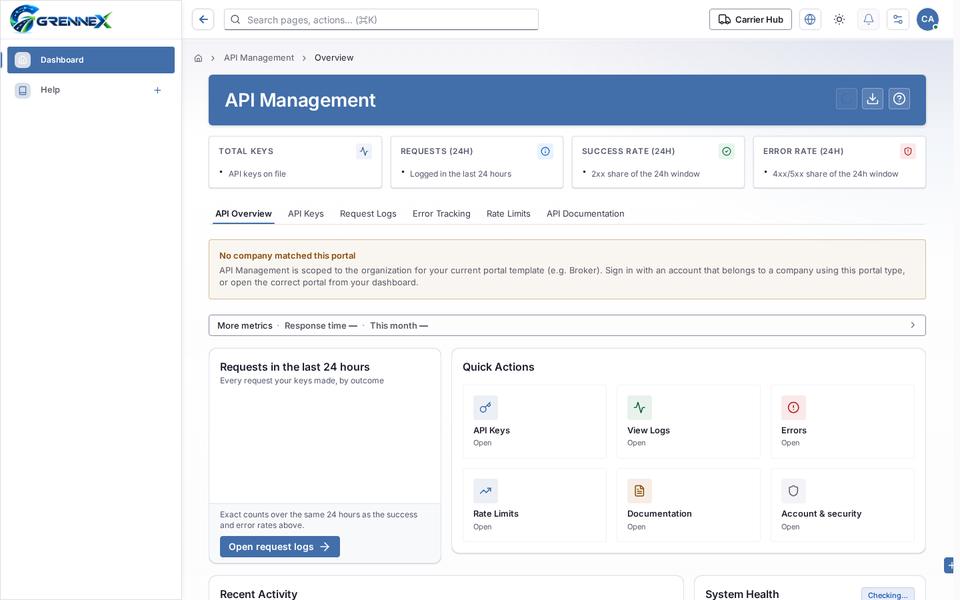Click the 'No company matched this portal' heading
The height and width of the screenshot is (600, 960).
tap(287, 255)
